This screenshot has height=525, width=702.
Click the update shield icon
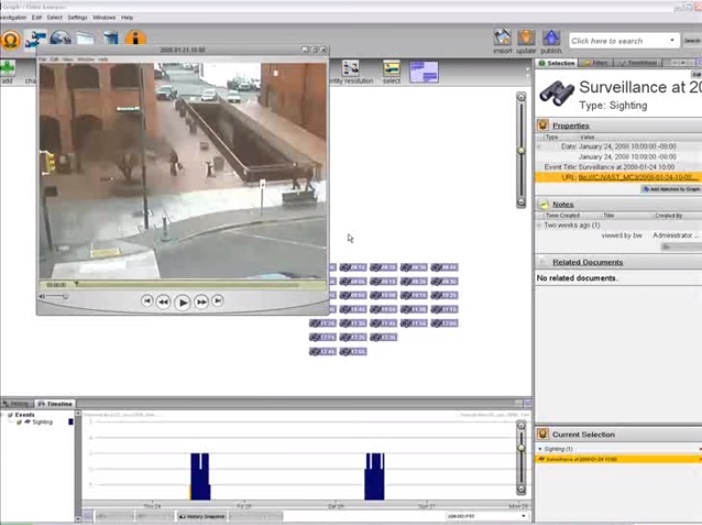(x=526, y=38)
